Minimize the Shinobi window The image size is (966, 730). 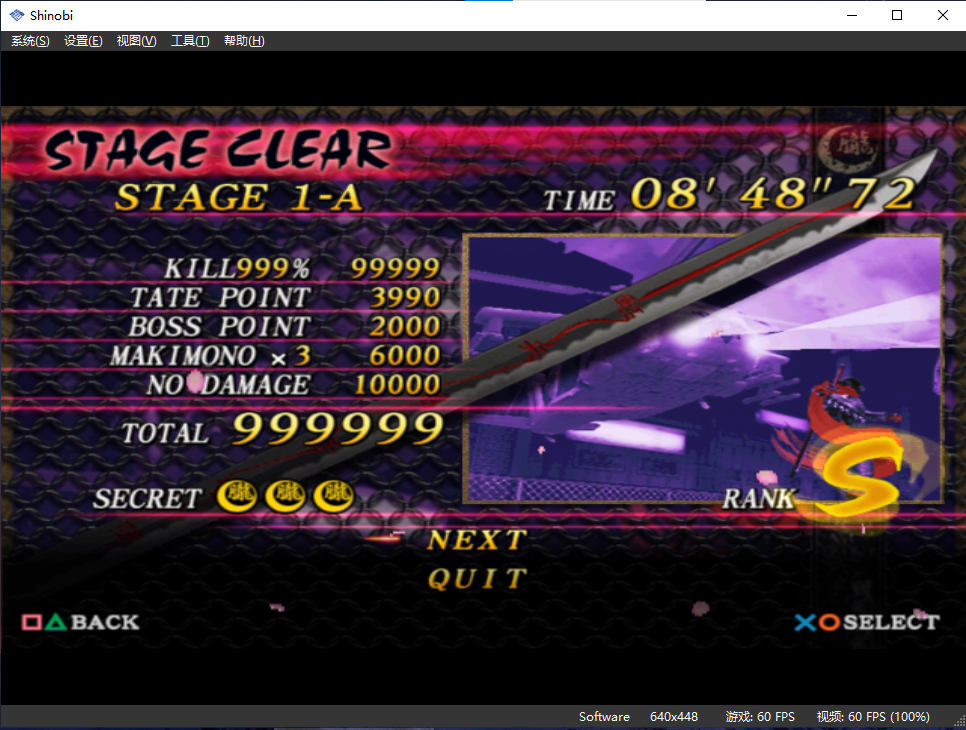point(852,15)
